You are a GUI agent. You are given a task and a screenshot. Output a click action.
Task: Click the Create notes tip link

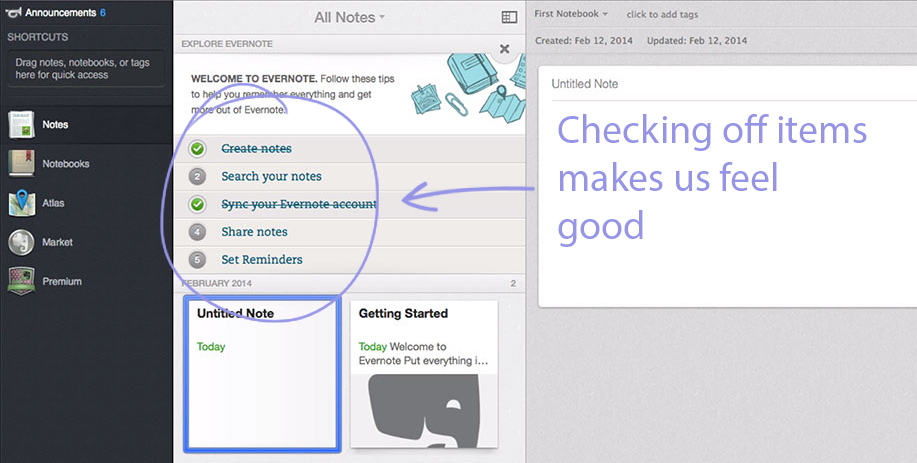tap(256, 148)
